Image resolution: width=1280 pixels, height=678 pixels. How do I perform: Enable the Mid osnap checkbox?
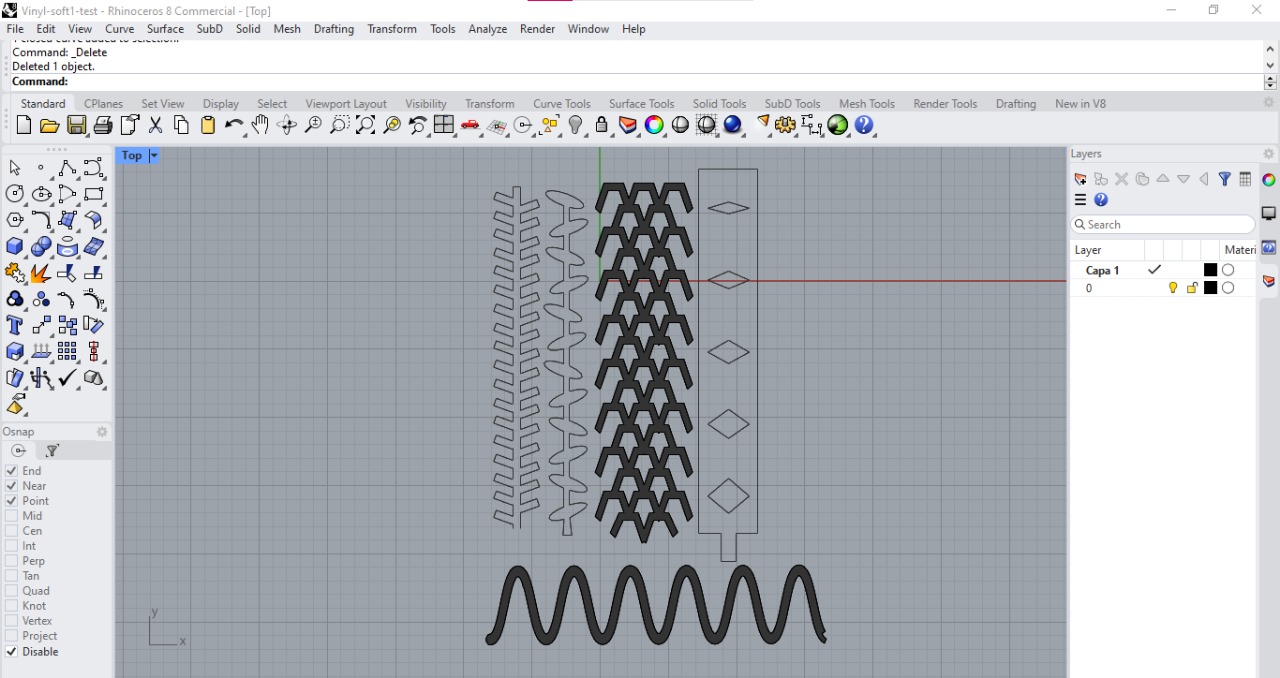[x=12, y=516]
